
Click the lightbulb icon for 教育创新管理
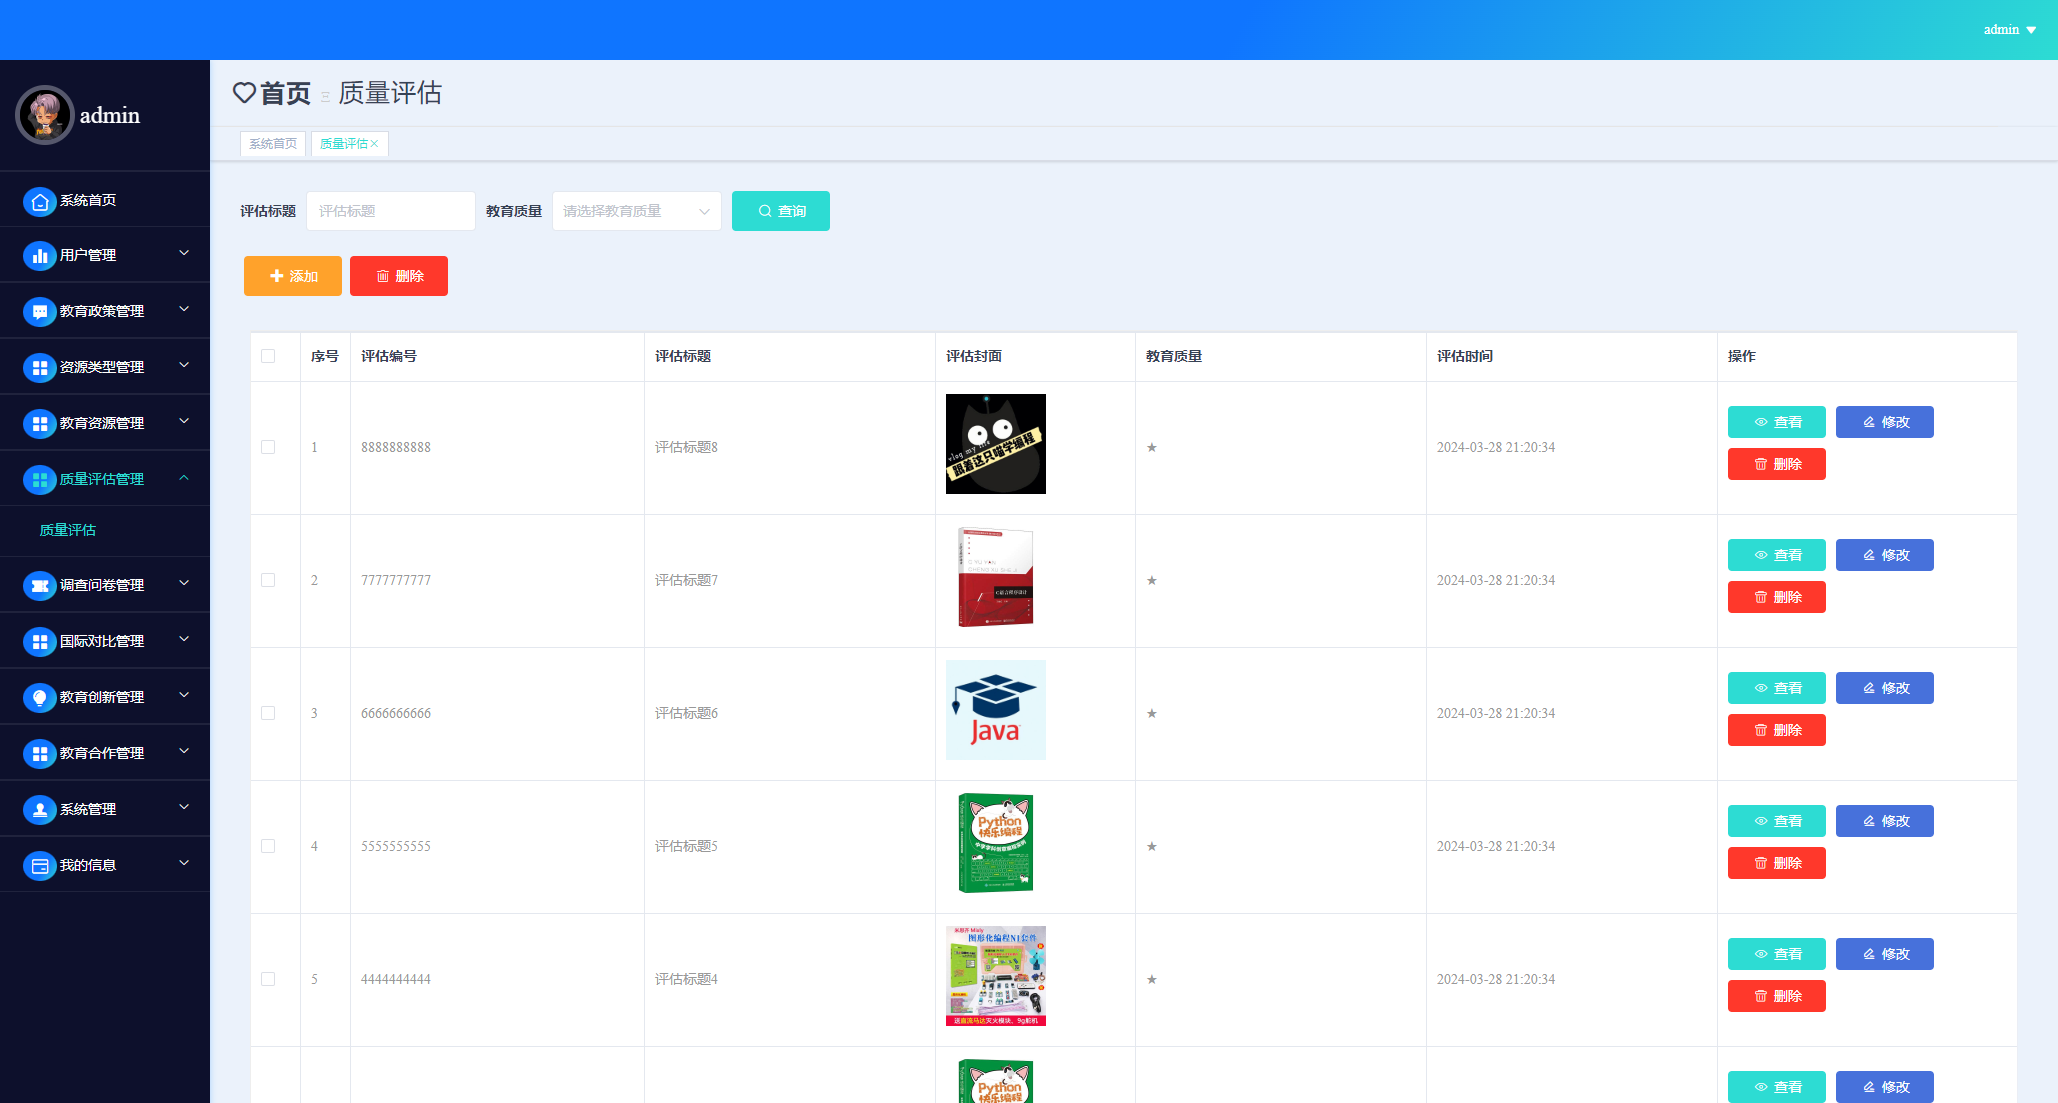point(39,698)
